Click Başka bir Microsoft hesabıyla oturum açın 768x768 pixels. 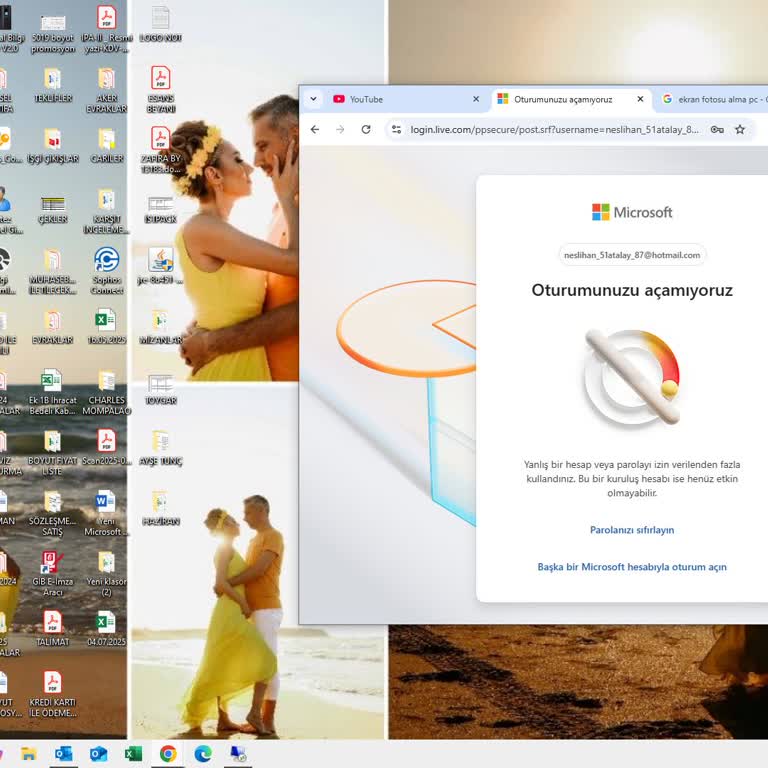pos(632,567)
